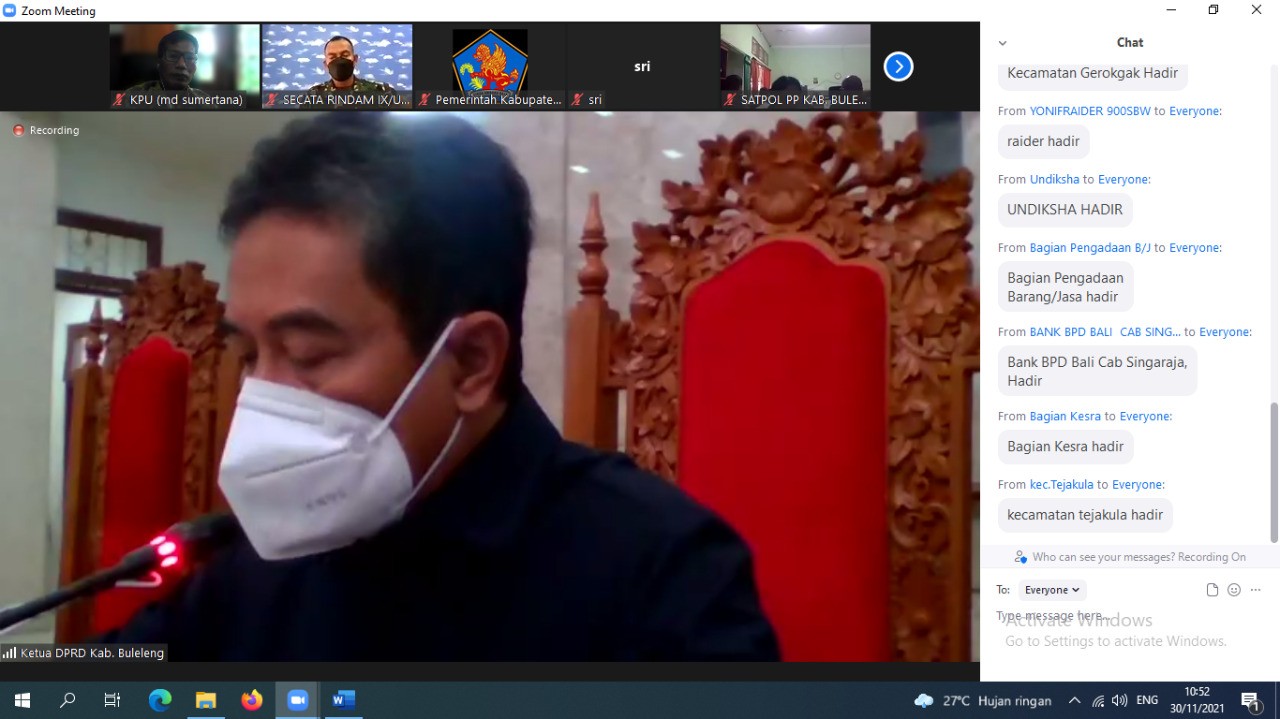The image size is (1280, 719).
Task: Click the Zoom shield icon in title bar
Action: pos(10,11)
